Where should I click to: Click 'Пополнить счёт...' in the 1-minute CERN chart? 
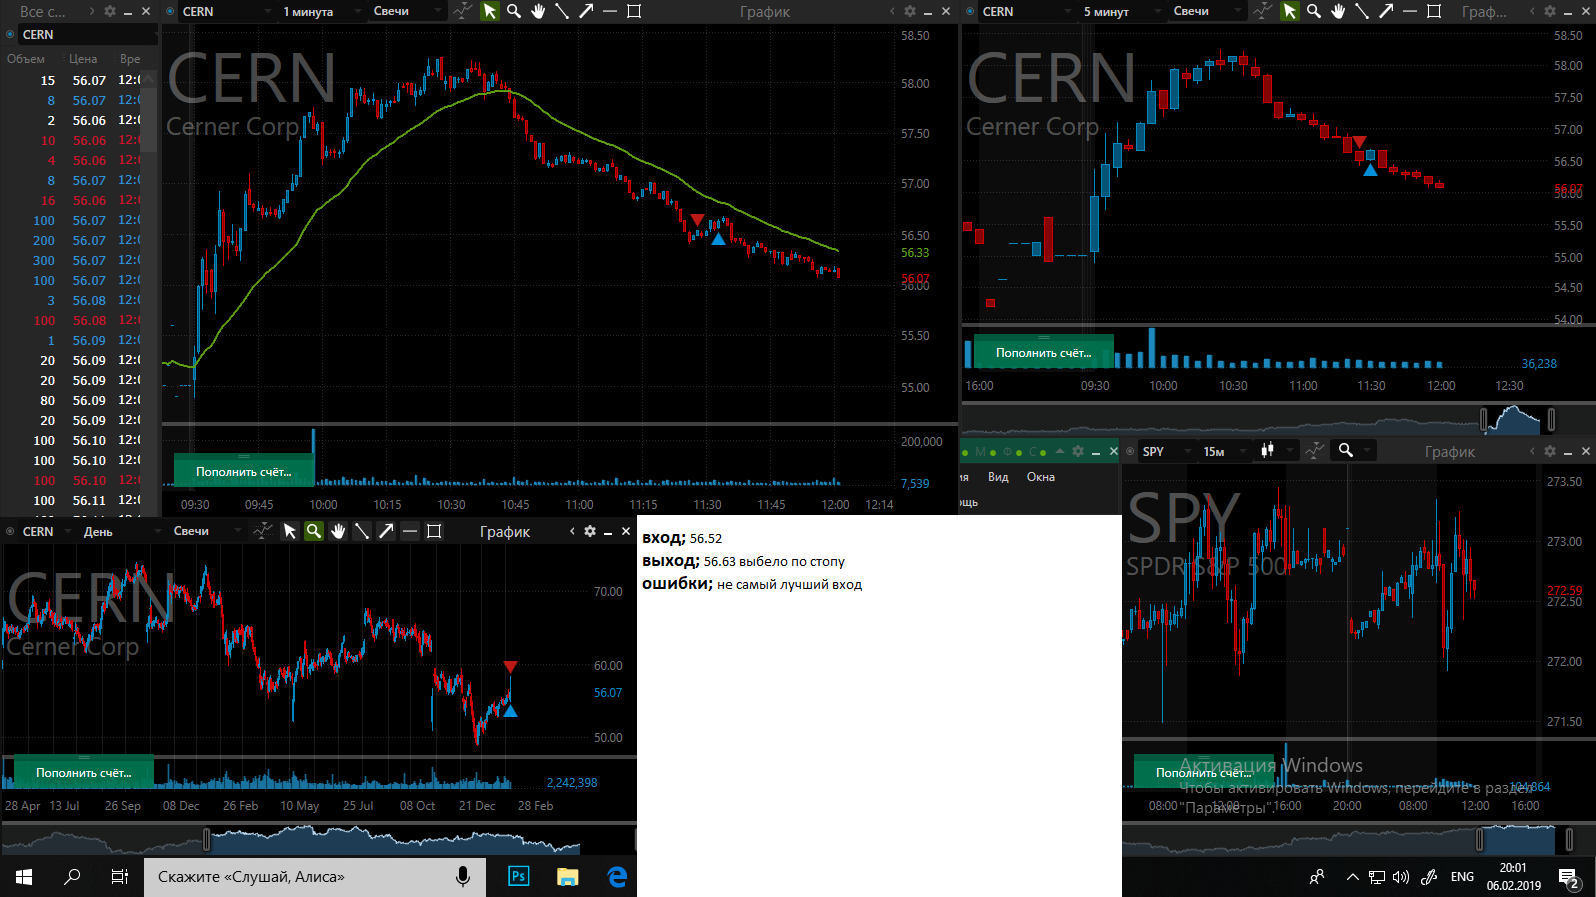click(x=244, y=471)
